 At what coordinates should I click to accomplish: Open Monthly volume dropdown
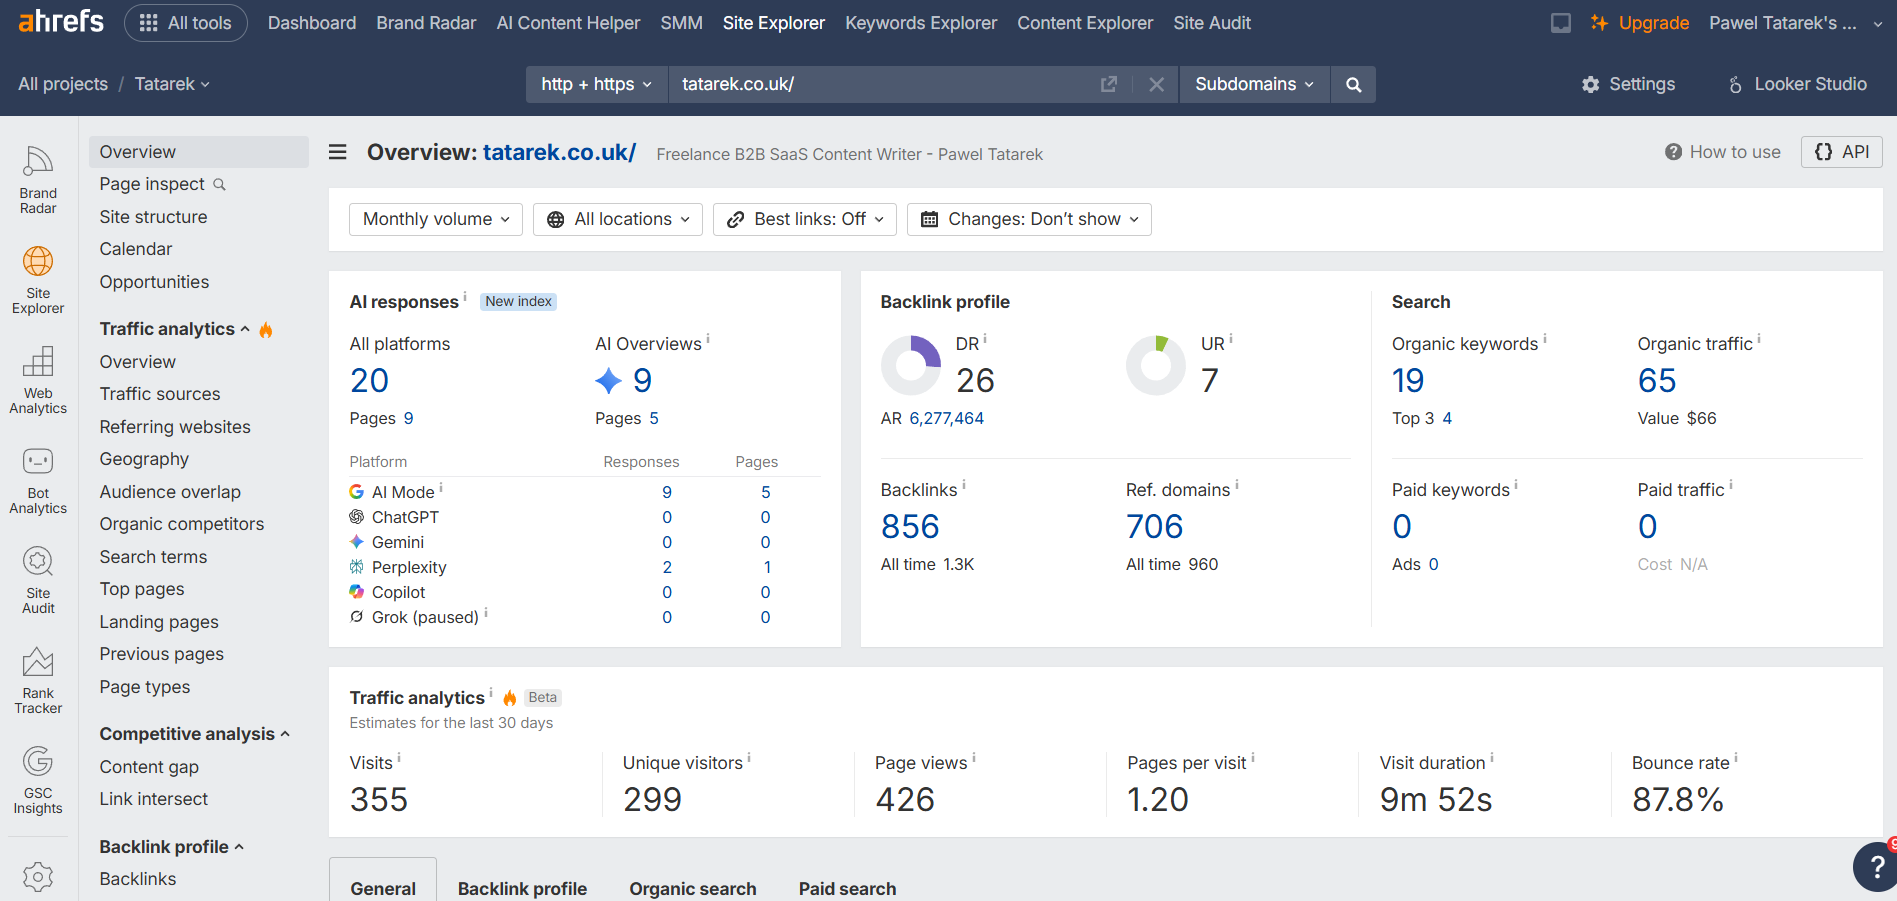tap(436, 219)
